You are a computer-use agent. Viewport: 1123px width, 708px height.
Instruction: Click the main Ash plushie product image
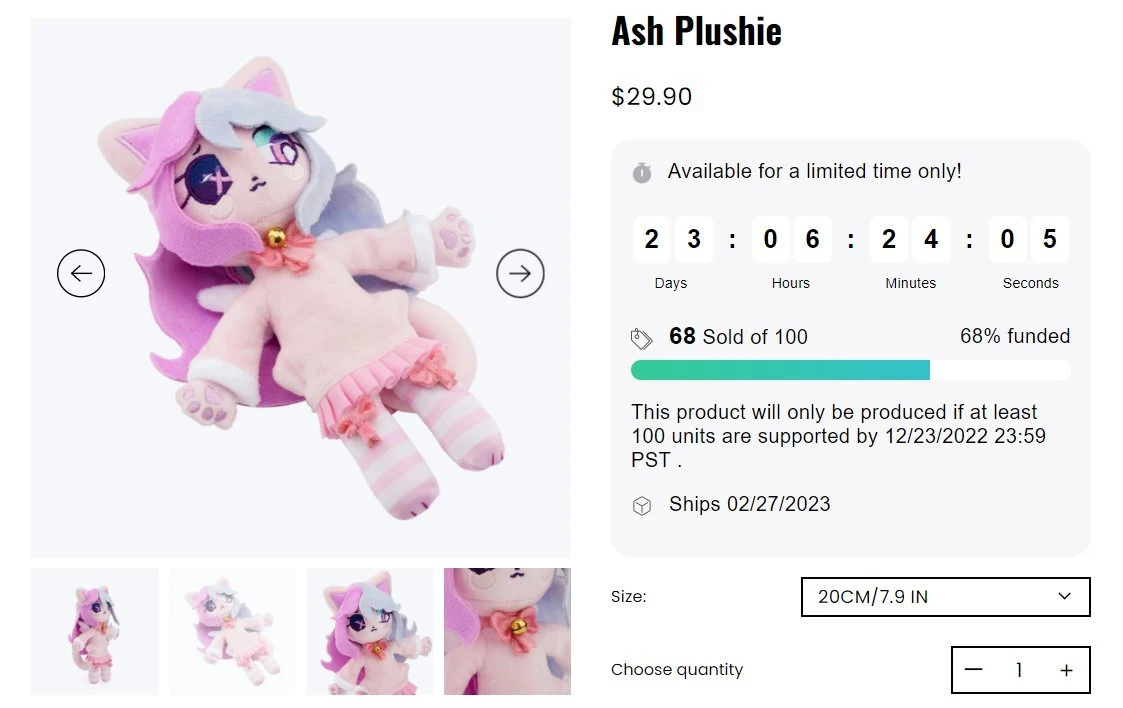point(301,288)
